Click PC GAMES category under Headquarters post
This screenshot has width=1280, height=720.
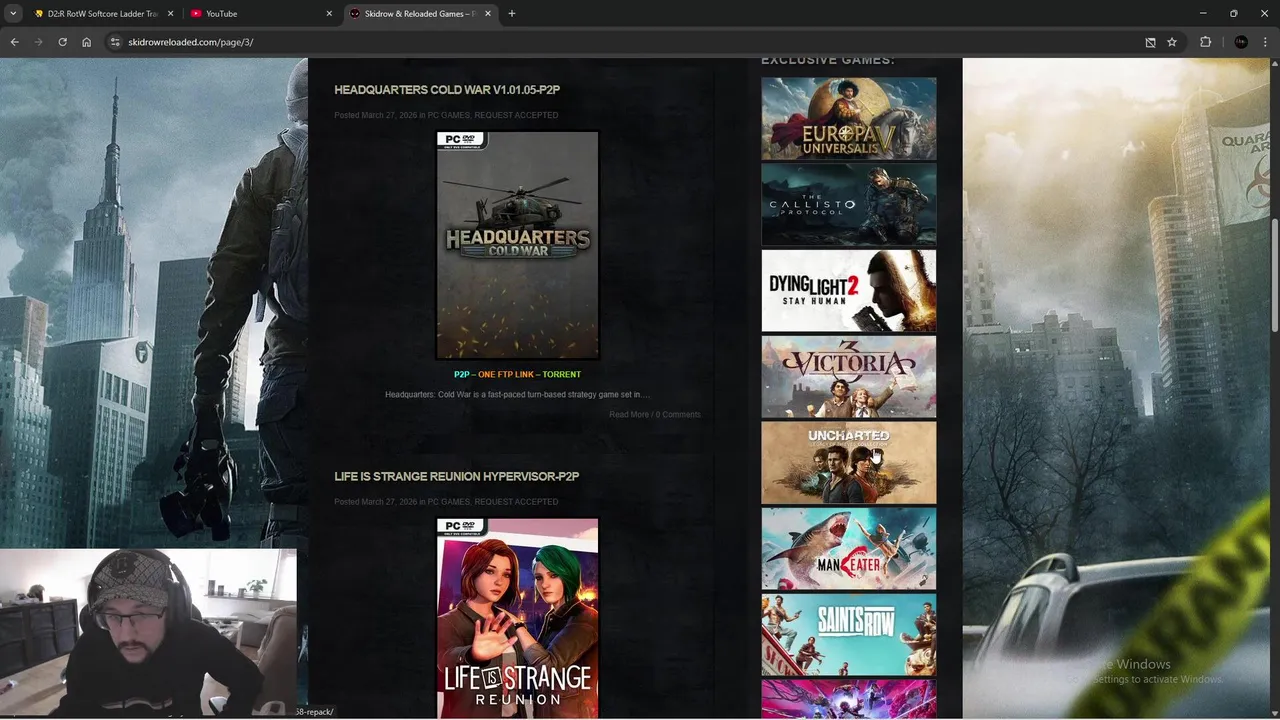click(448, 115)
